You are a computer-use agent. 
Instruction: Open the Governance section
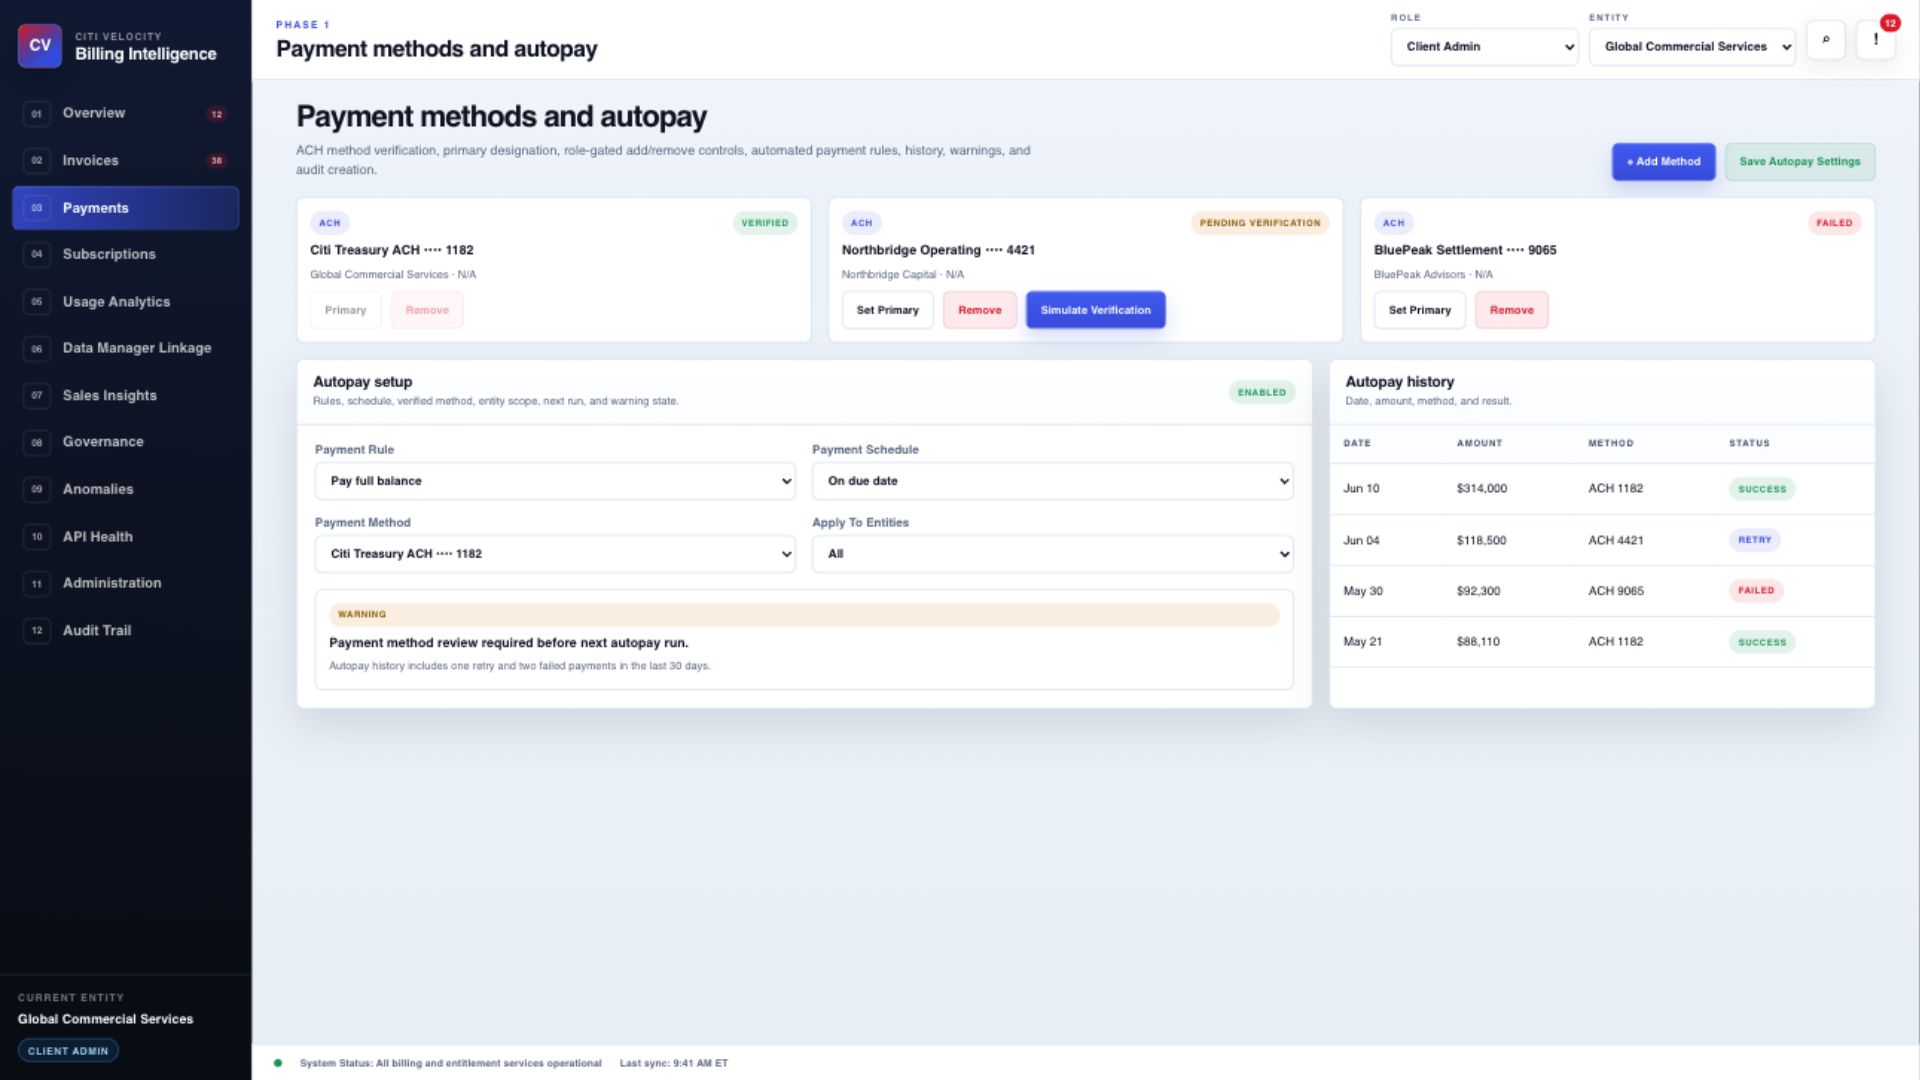tap(125, 442)
